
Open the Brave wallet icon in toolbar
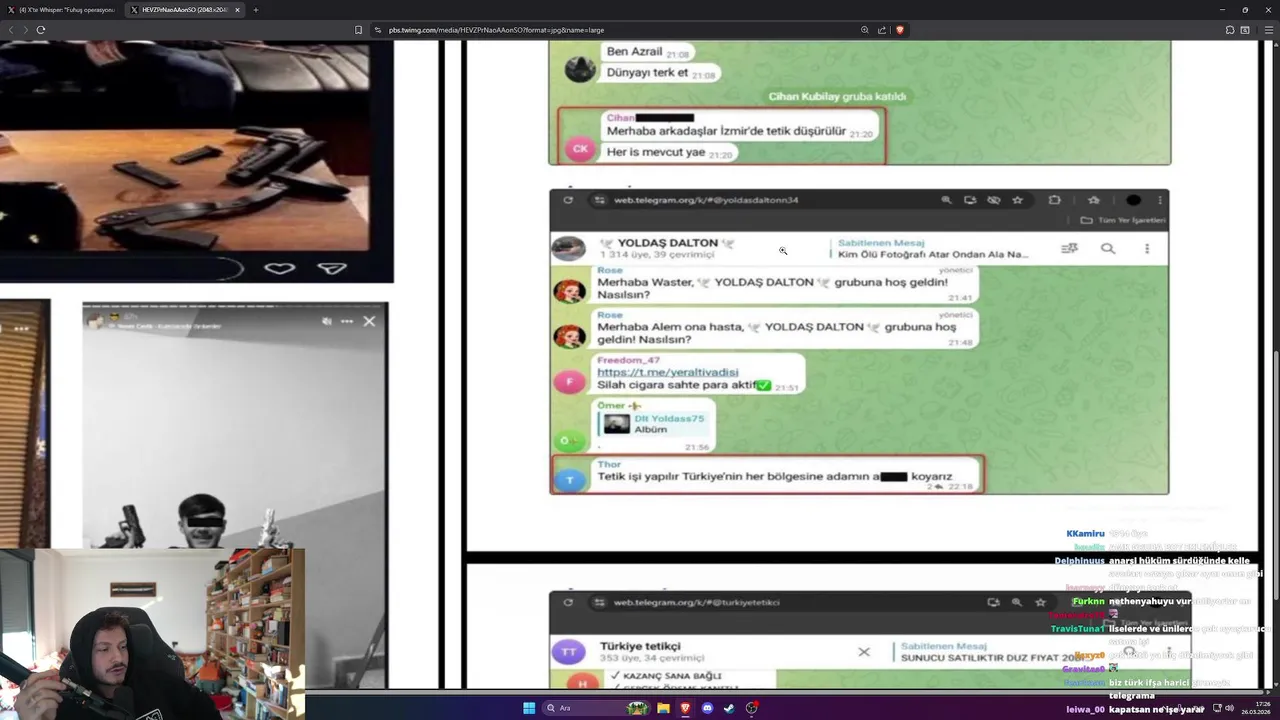point(1245,30)
